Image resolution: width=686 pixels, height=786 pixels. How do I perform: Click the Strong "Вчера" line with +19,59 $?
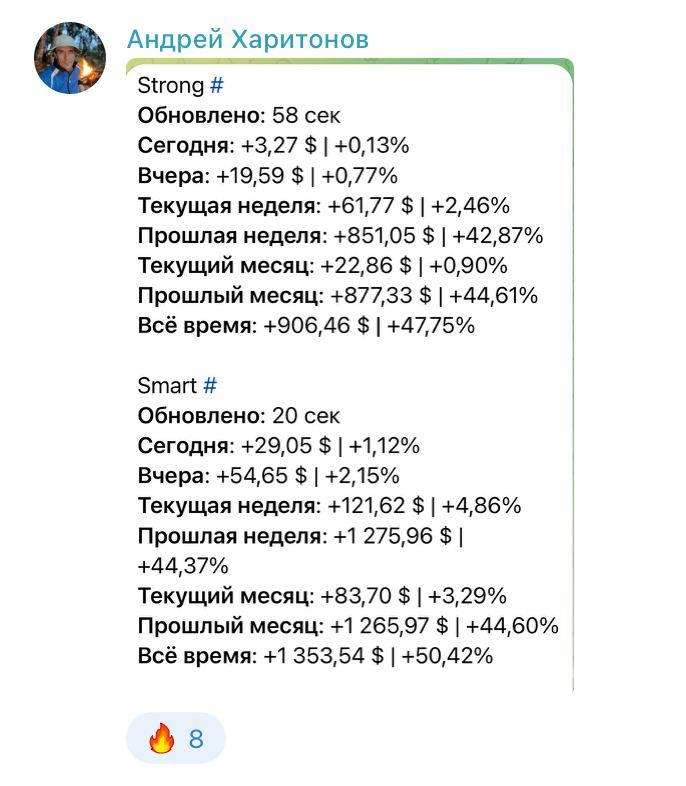tap(267, 176)
